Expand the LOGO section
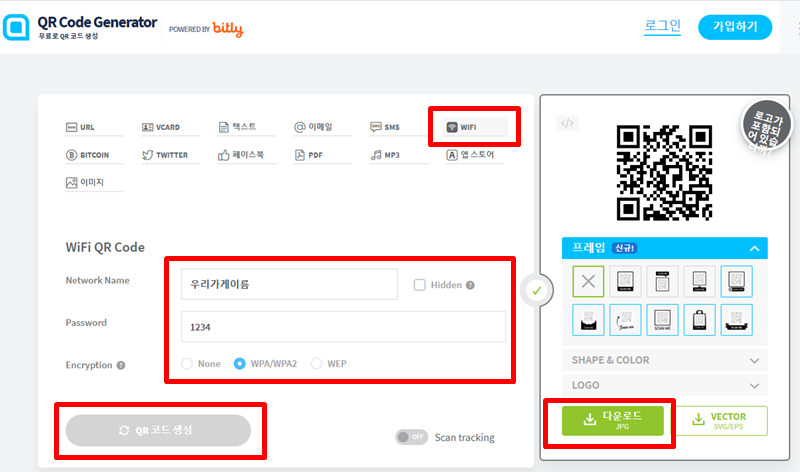Screen dimensions: 800x472 (x=665, y=385)
